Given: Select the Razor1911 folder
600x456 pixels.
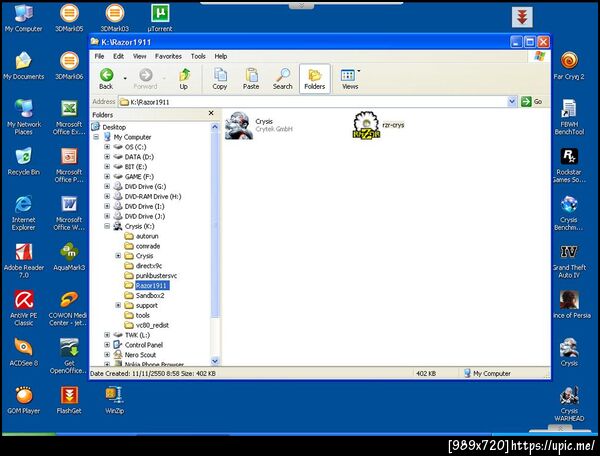Looking at the screenshot, I should pos(152,286).
